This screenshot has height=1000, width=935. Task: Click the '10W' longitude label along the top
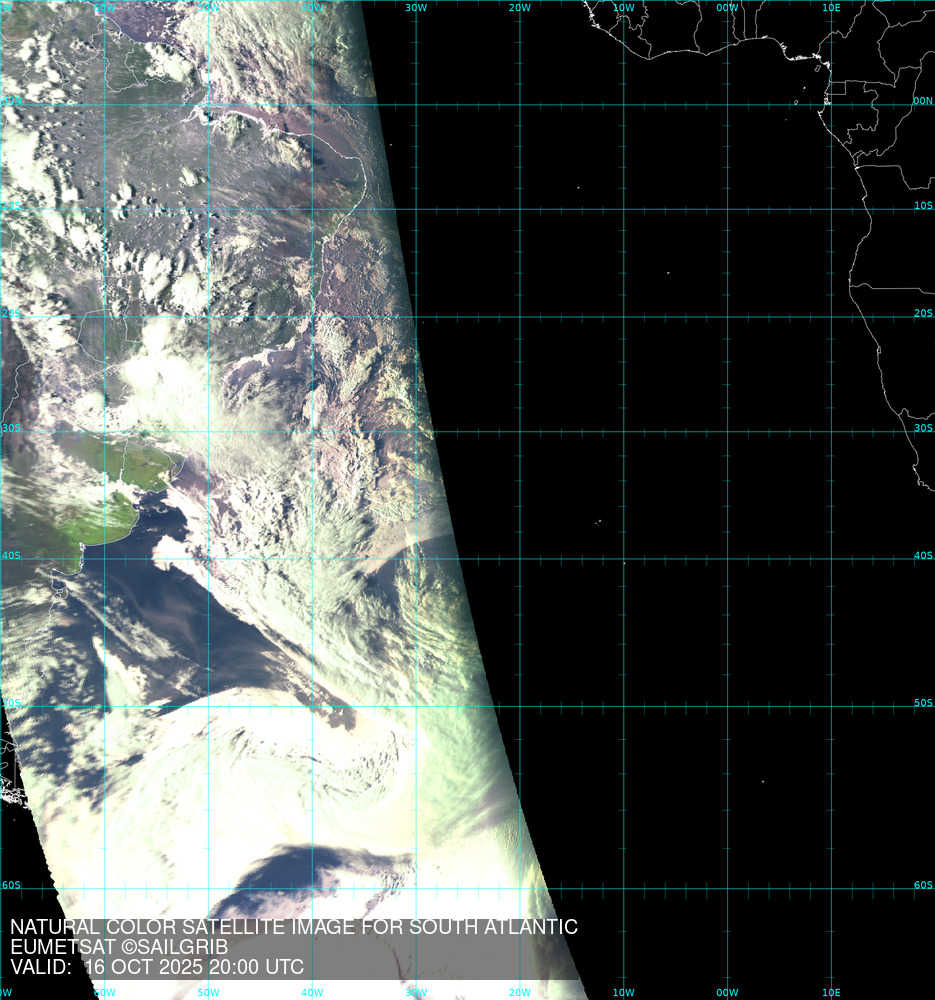point(623,7)
